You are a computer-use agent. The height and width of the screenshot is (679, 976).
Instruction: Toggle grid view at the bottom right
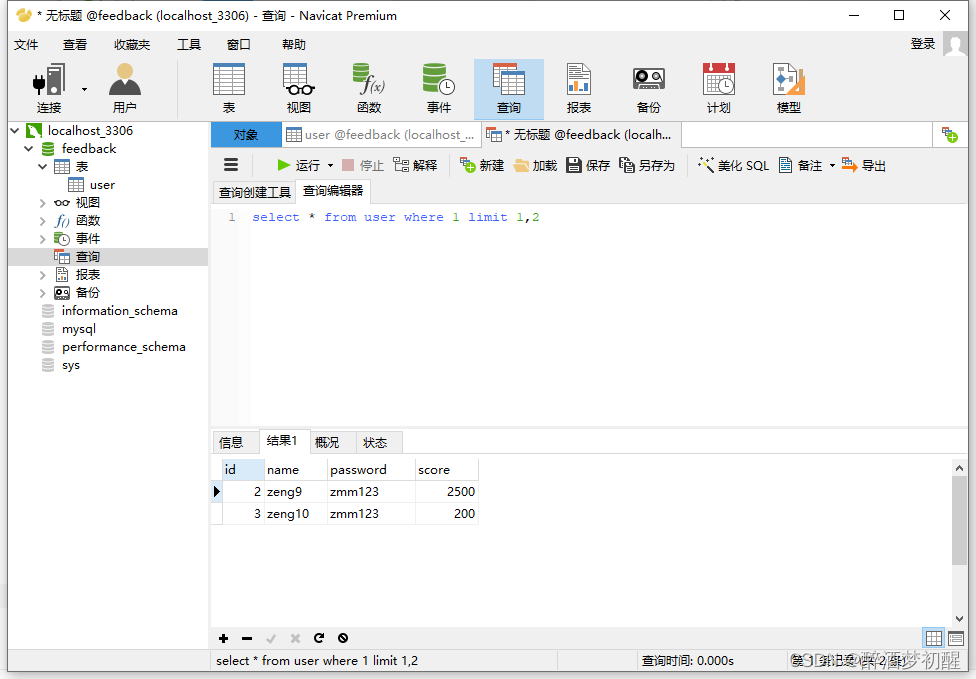[x=933, y=638]
